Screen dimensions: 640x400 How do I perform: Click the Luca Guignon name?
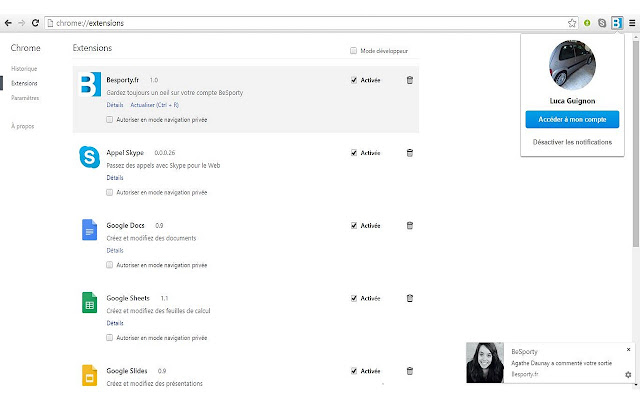tap(572, 101)
